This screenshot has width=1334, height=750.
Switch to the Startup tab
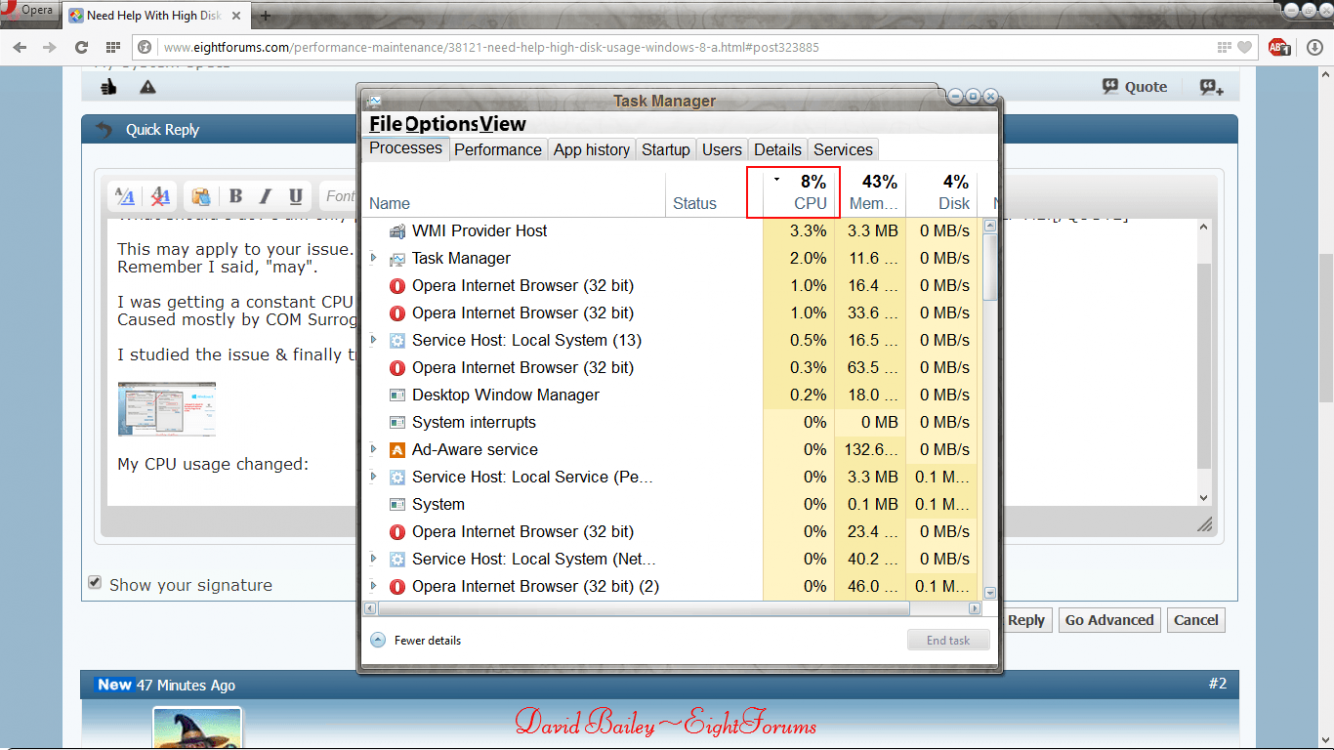pos(666,150)
